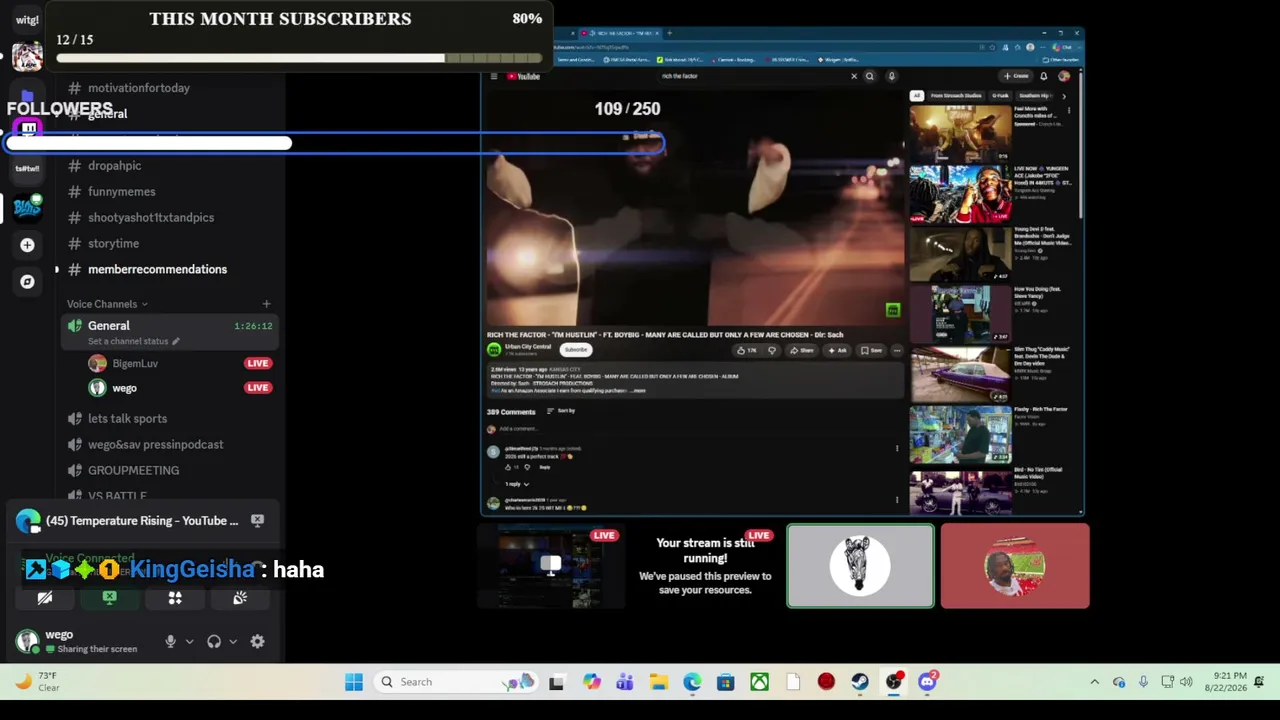The height and width of the screenshot is (720, 1280).
Task: Show hidden system tray icons
Action: point(1094,682)
